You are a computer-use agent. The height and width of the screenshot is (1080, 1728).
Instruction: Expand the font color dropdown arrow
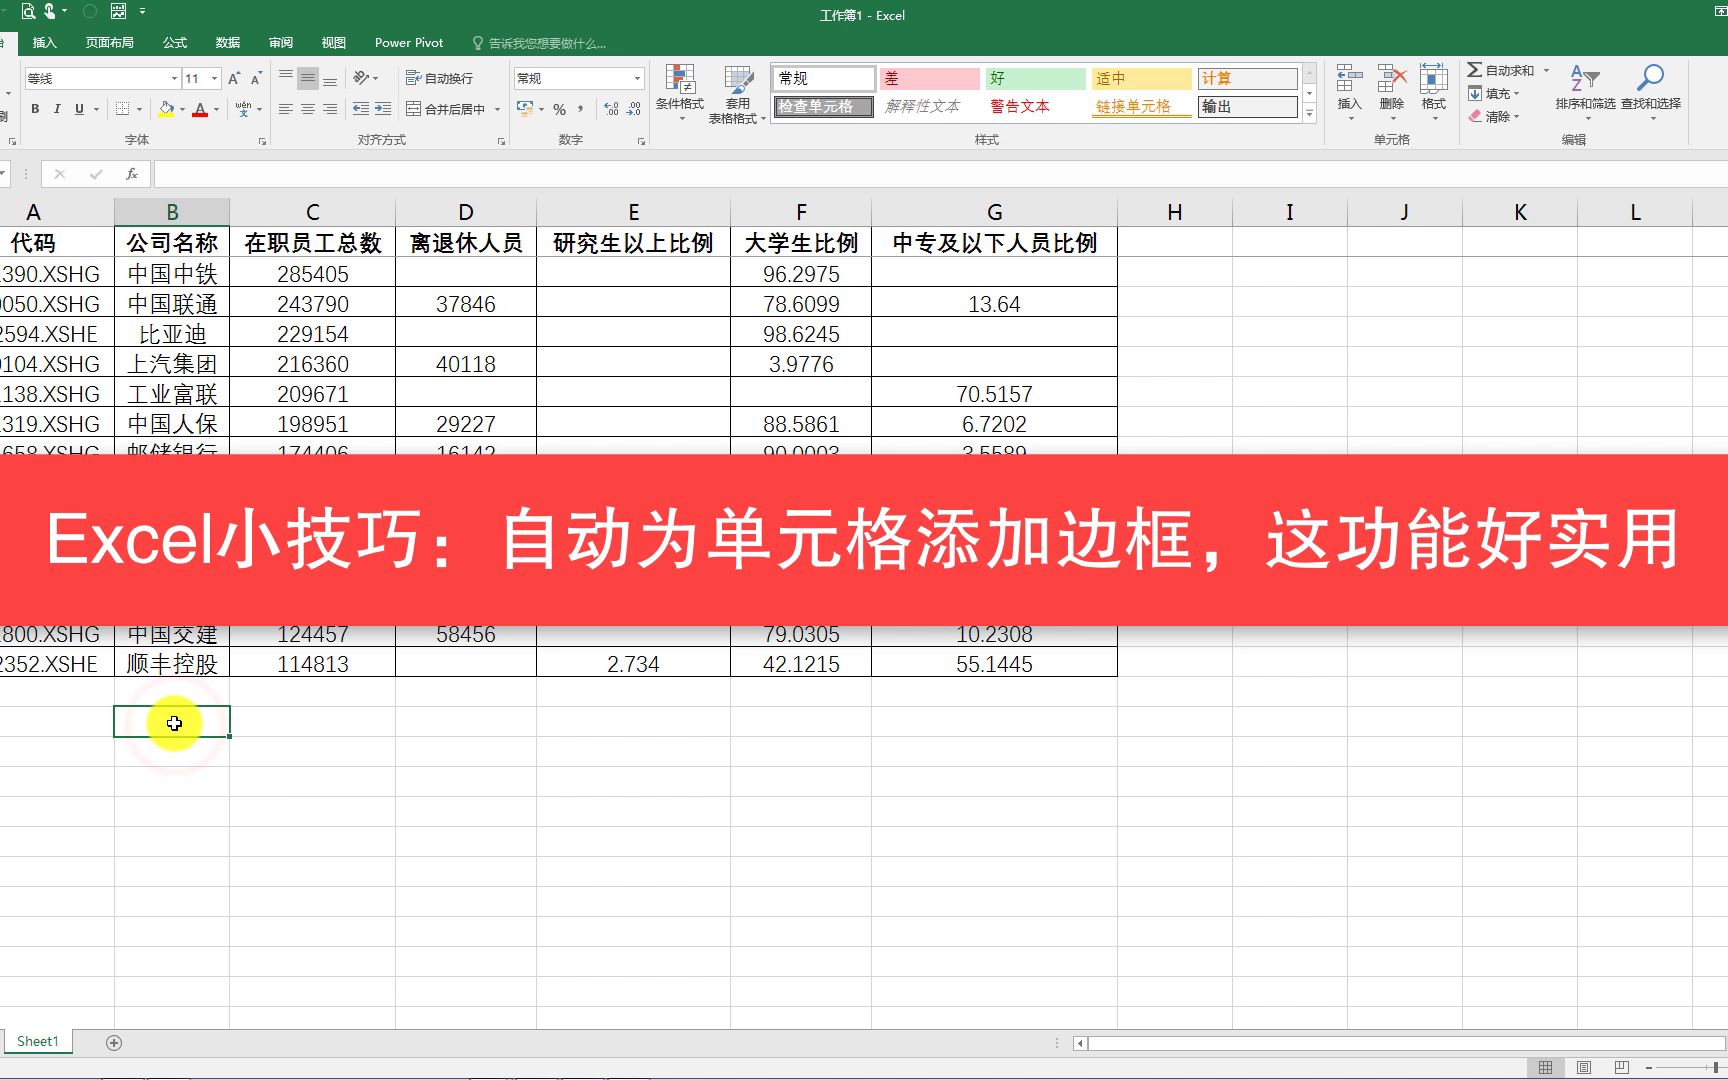point(216,109)
